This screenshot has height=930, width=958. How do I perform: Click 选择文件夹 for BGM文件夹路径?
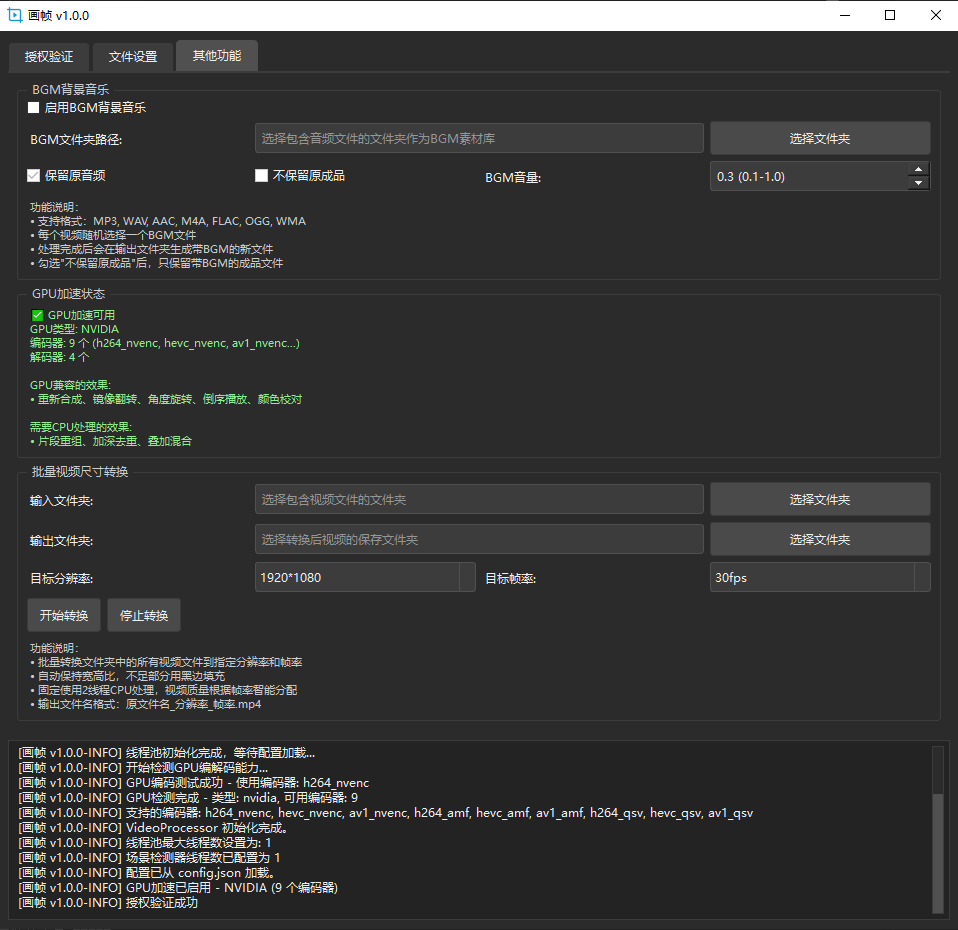point(819,139)
